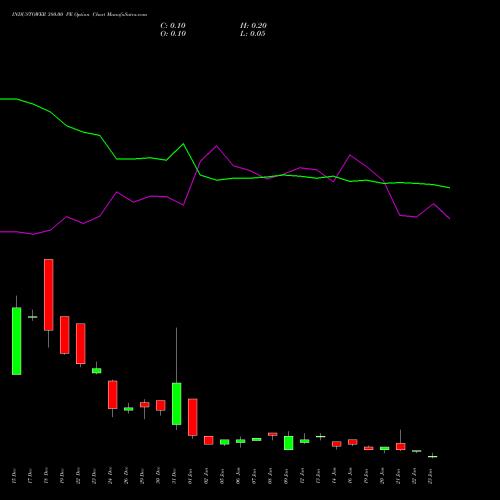Click the '01 Jan' date label

(190, 476)
